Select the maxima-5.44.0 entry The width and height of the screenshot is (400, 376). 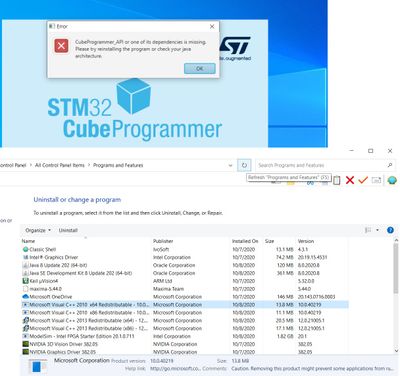coord(45,289)
